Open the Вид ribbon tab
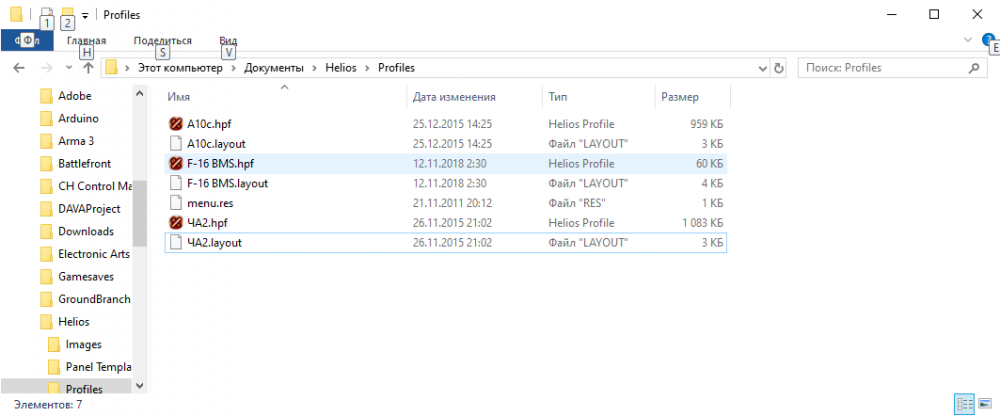The width and height of the screenshot is (1000, 416). pos(227,40)
